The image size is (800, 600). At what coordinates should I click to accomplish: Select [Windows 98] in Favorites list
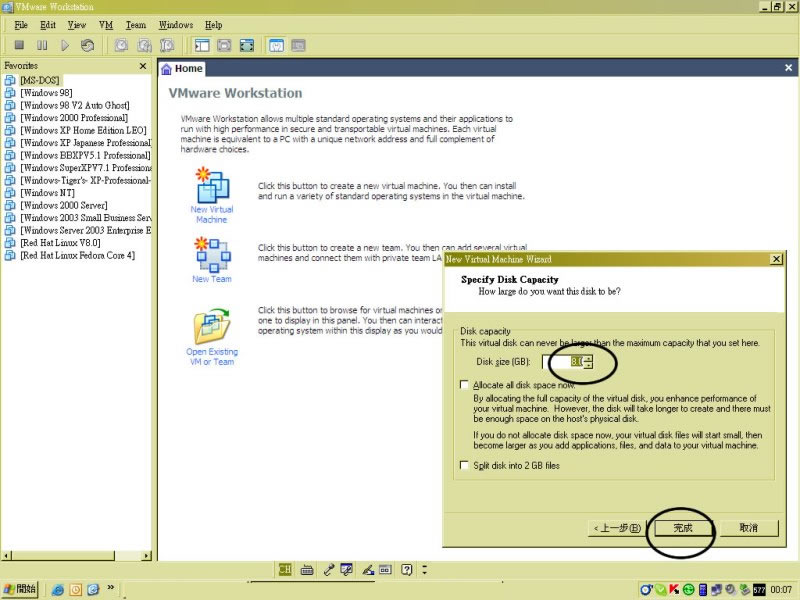tap(46, 93)
